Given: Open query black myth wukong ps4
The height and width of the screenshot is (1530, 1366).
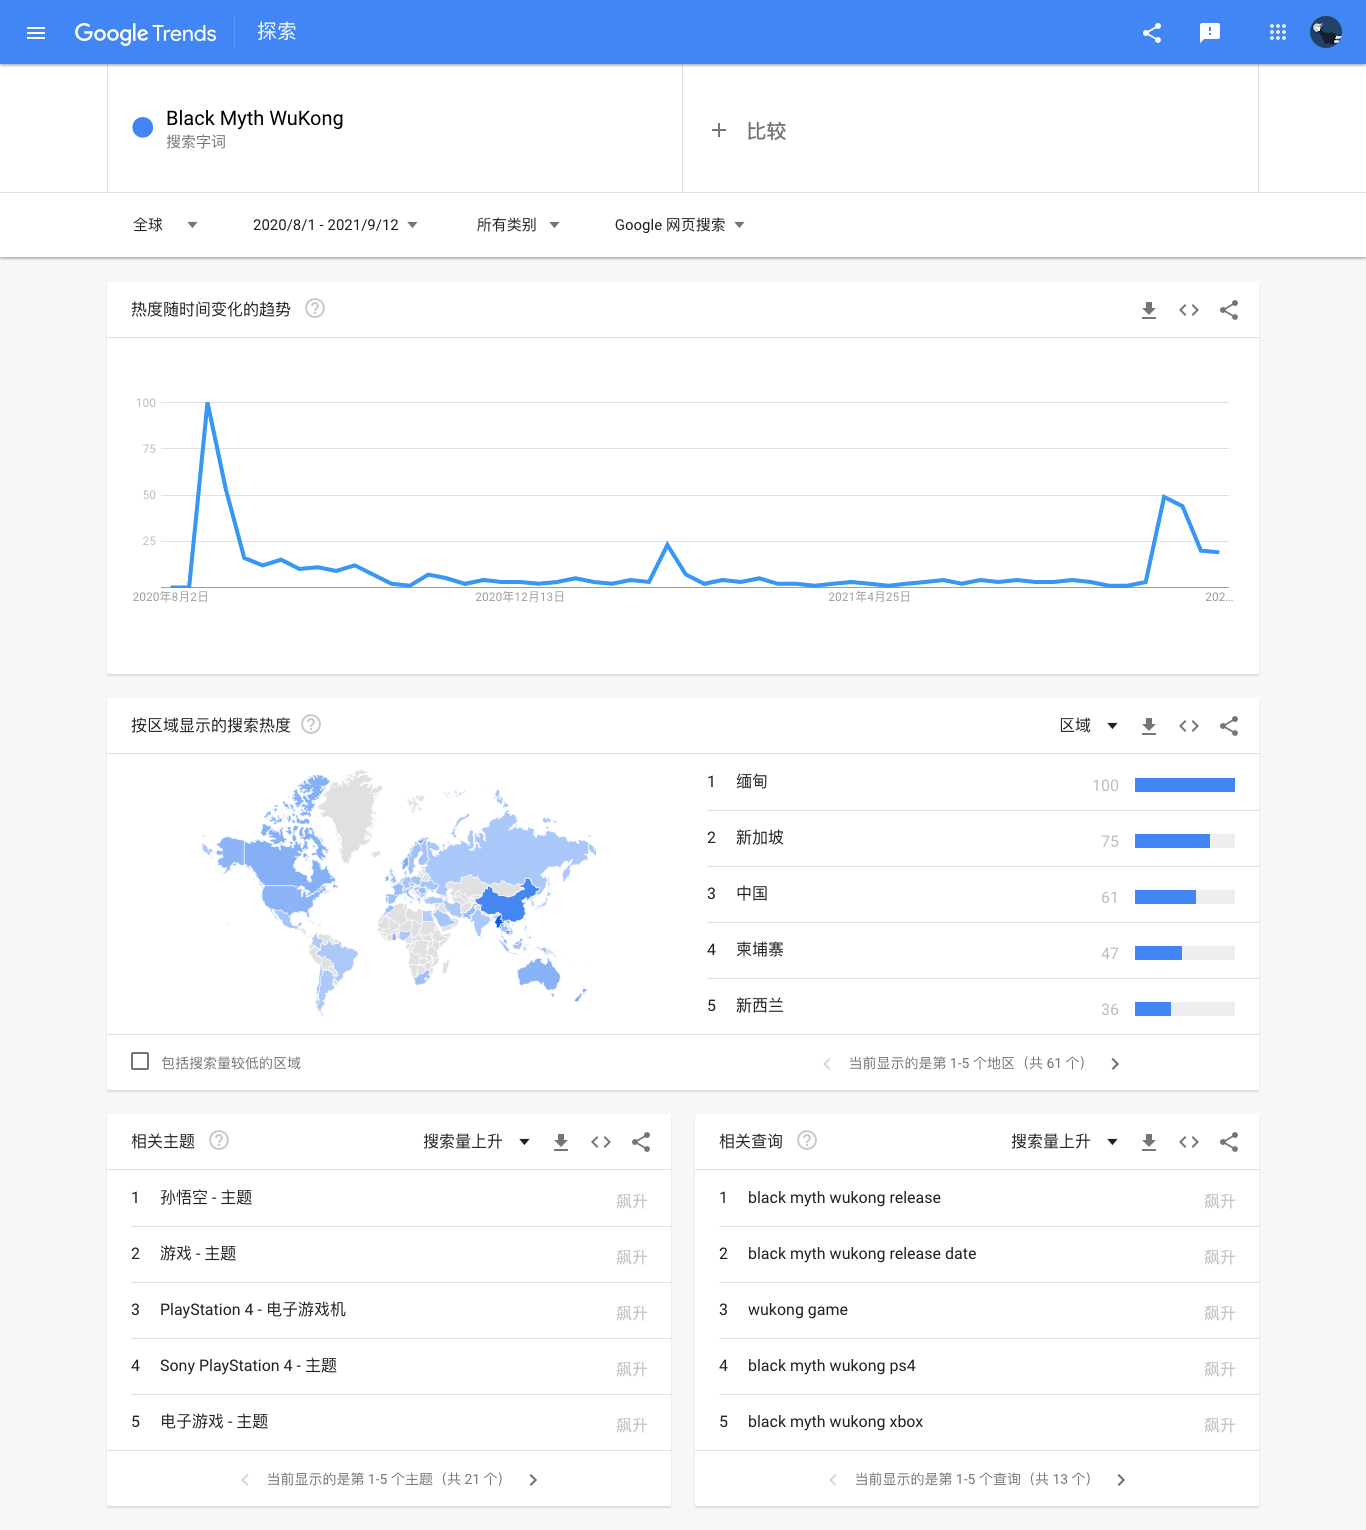Looking at the screenshot, I should coord(832,1366).
